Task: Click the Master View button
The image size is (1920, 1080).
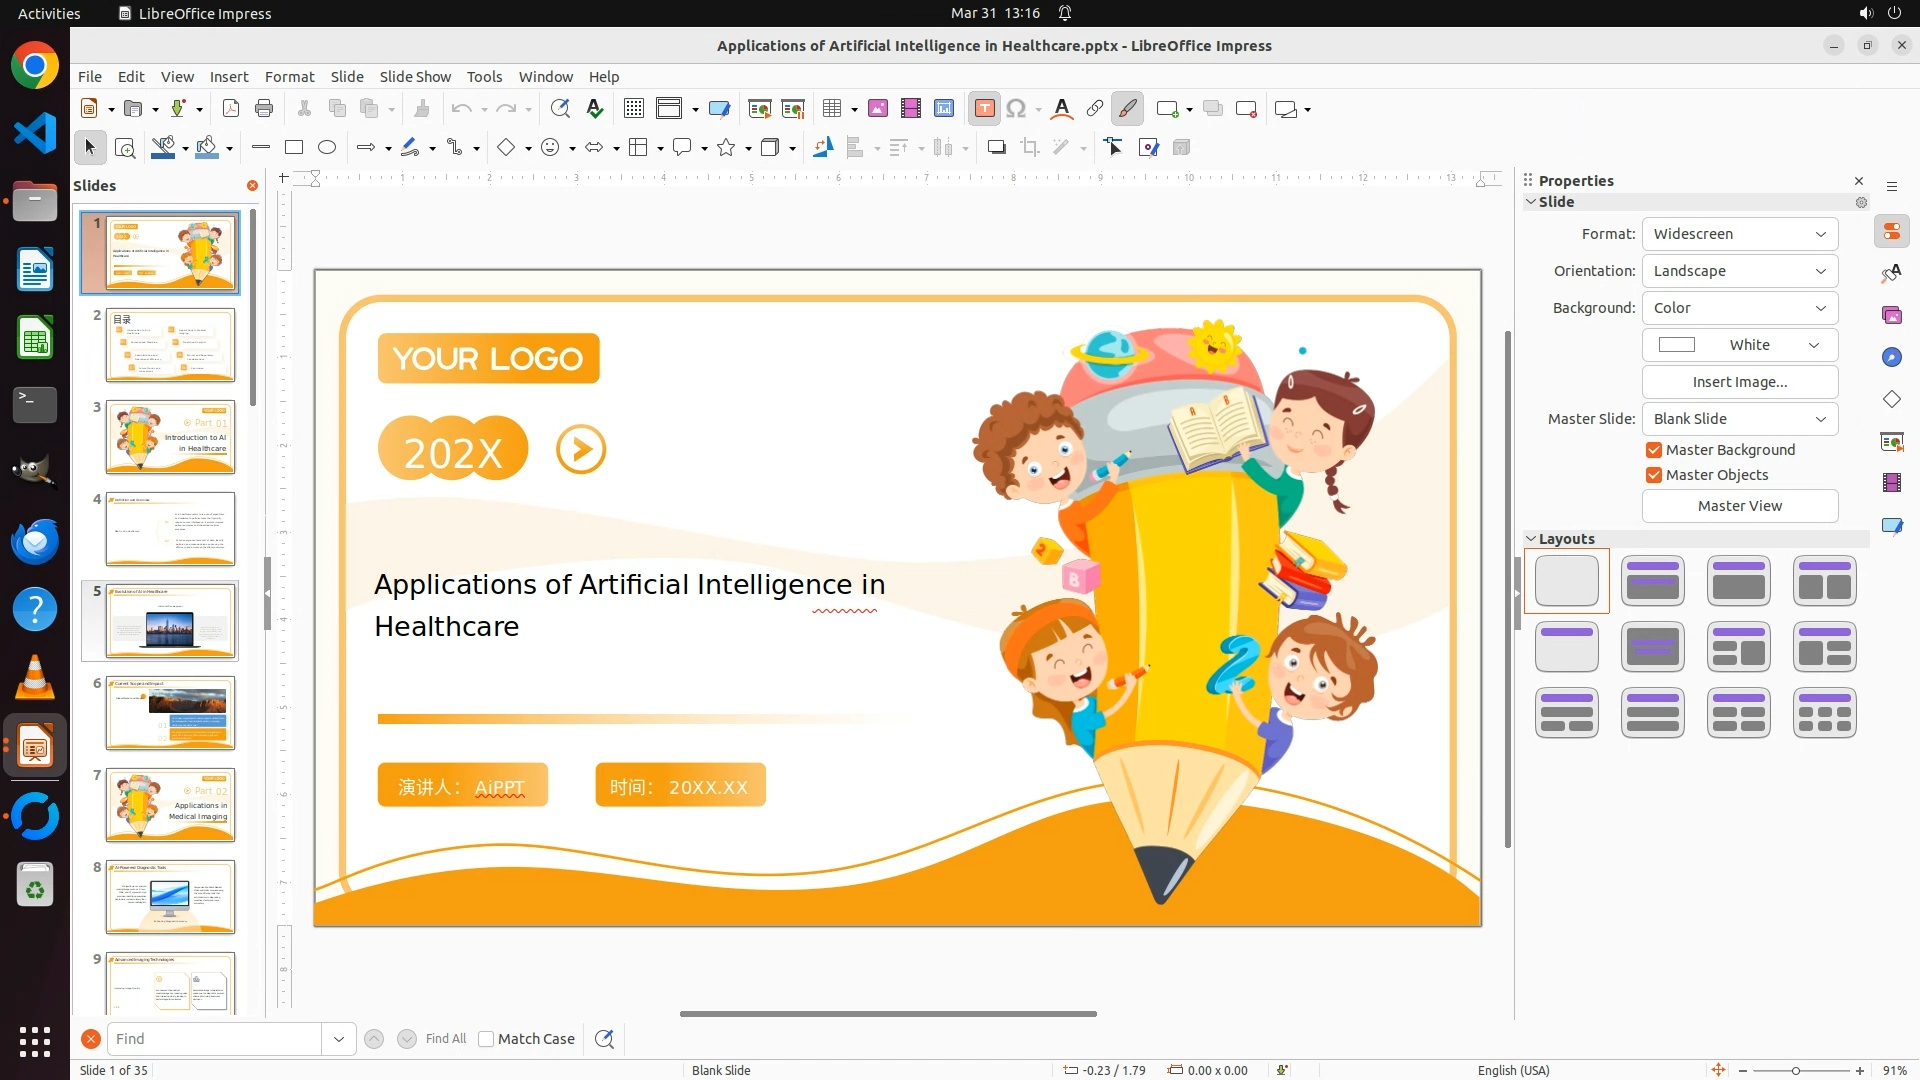Action: pos(1739,506)
